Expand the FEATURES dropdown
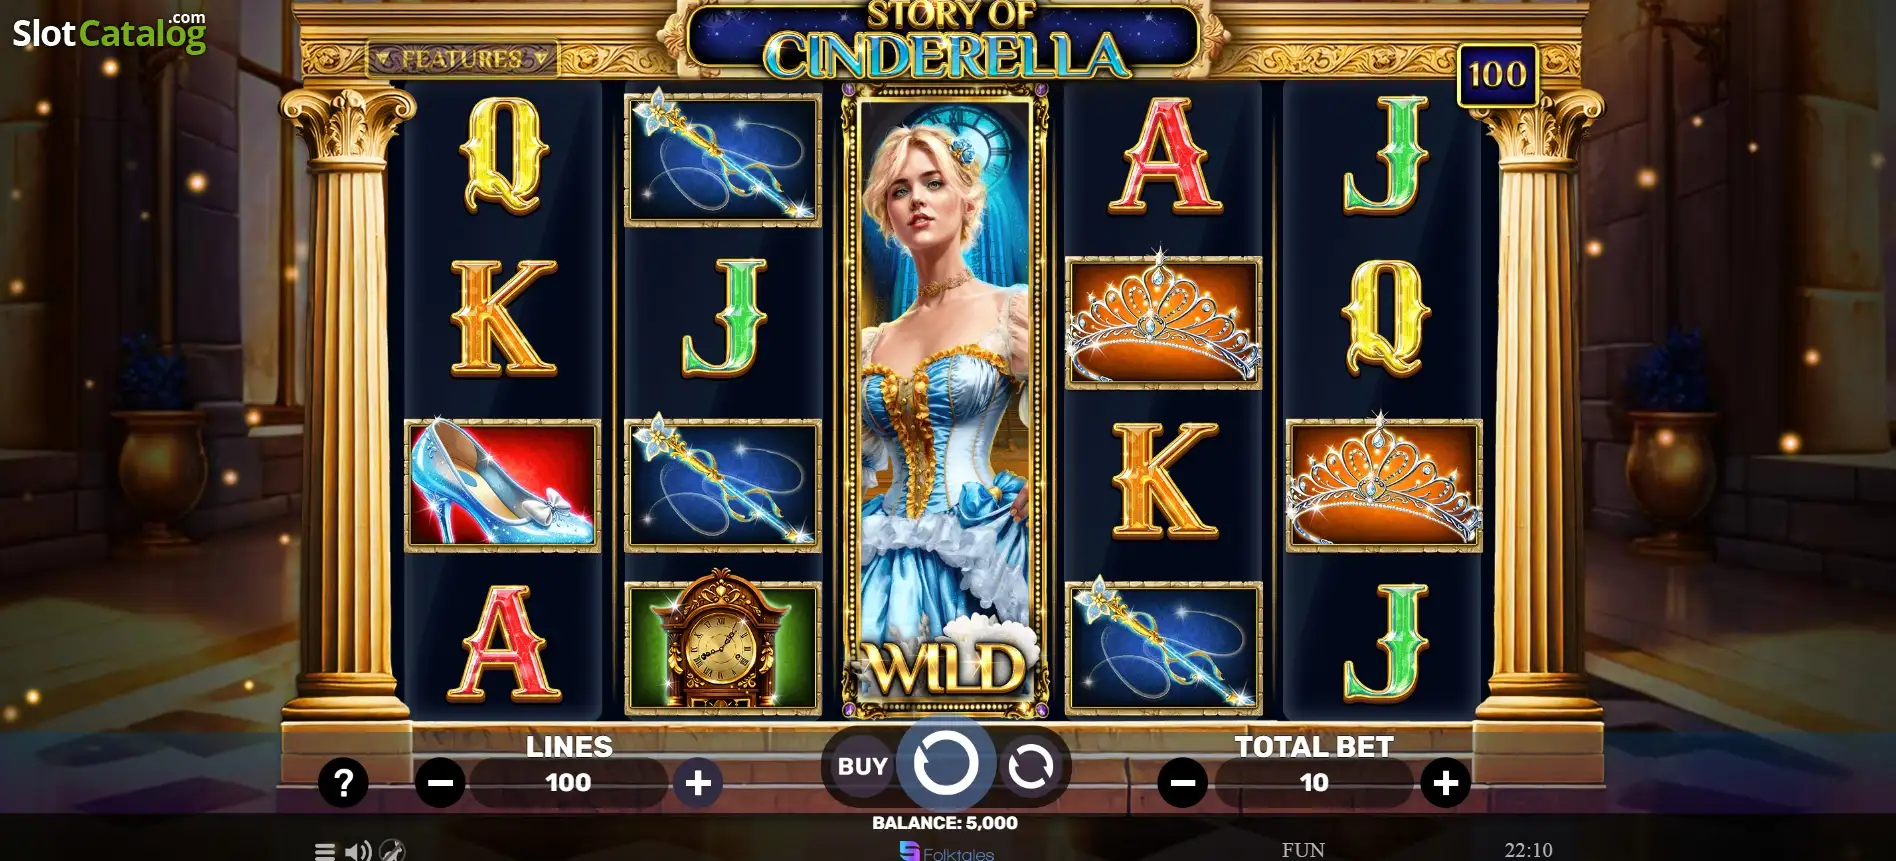The width and height of the screenshot is (1896, 861). point(462,59)
